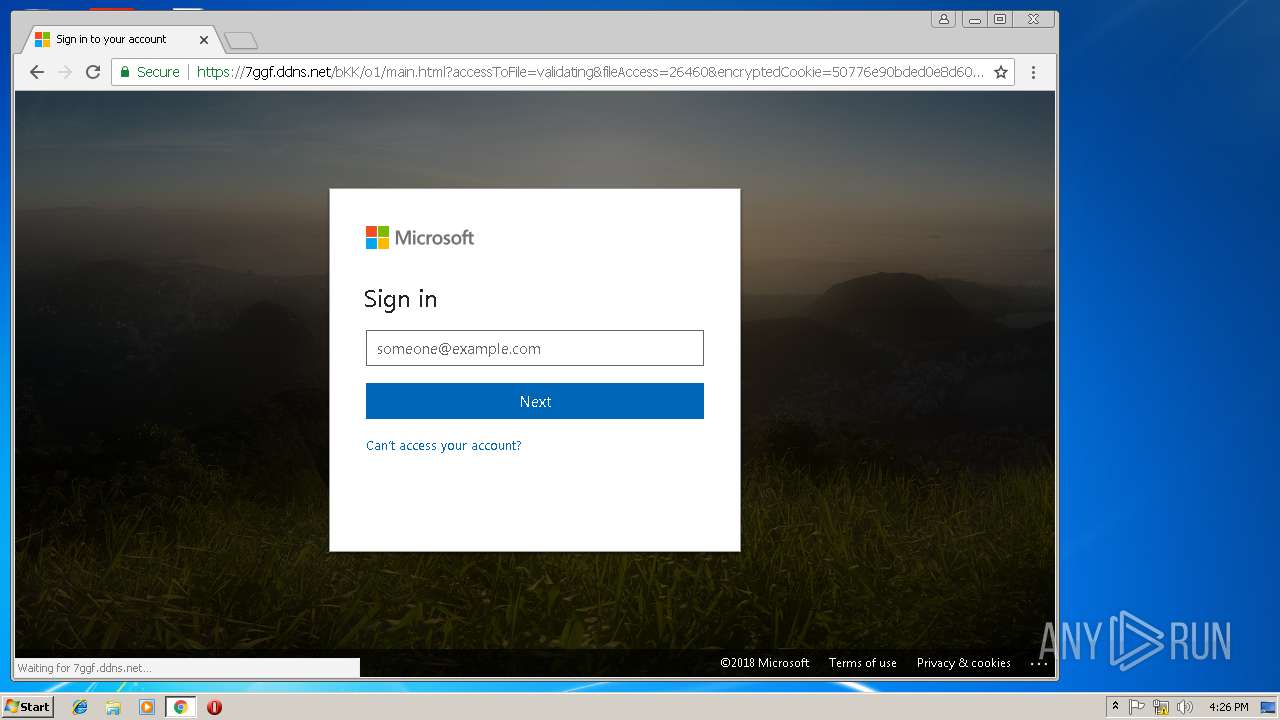Click the Show desktop button beside the clock
This screenshot has width=1280, height=720.
click(x=1269, y=707)
